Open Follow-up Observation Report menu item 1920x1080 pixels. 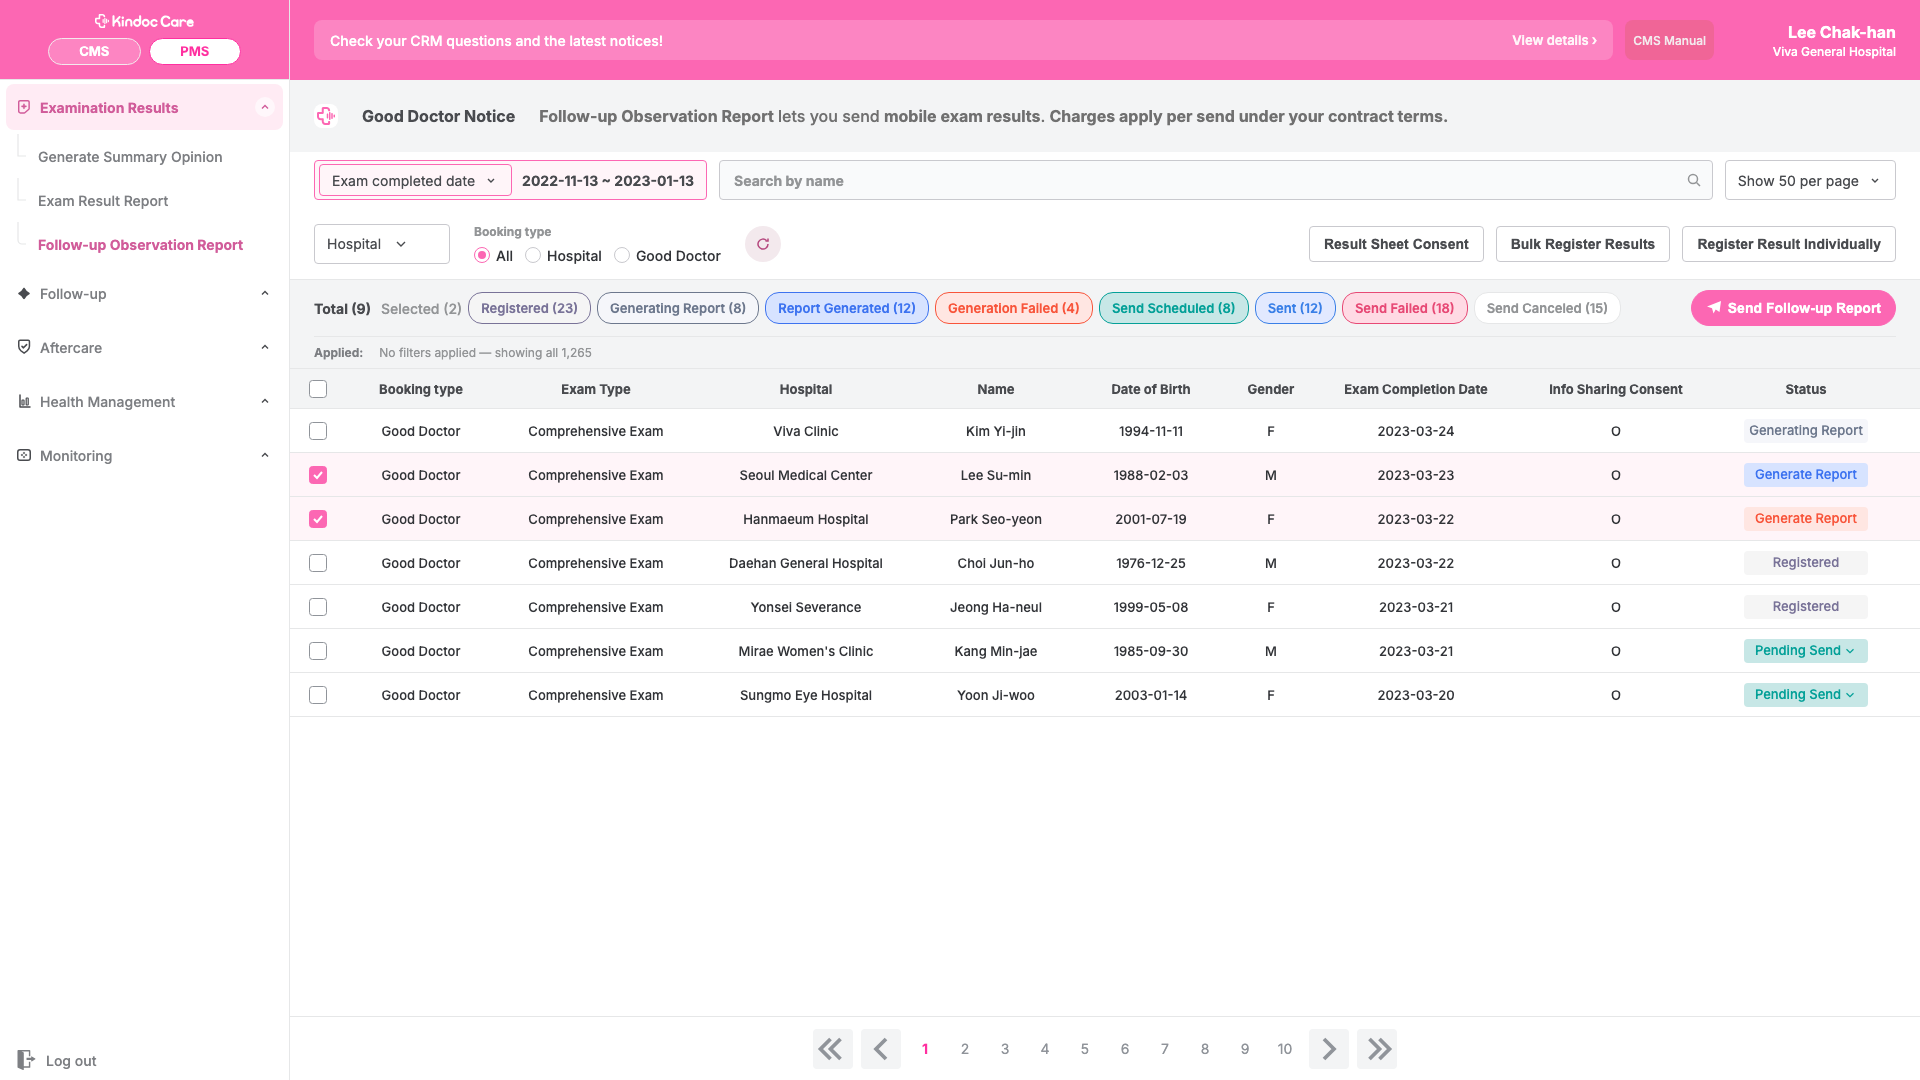(140, 245)
